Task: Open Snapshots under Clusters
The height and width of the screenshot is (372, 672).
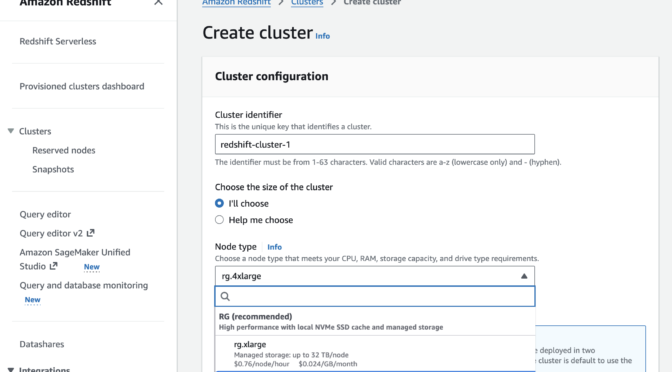Action: pyautogui.click(x=53, y=169)
